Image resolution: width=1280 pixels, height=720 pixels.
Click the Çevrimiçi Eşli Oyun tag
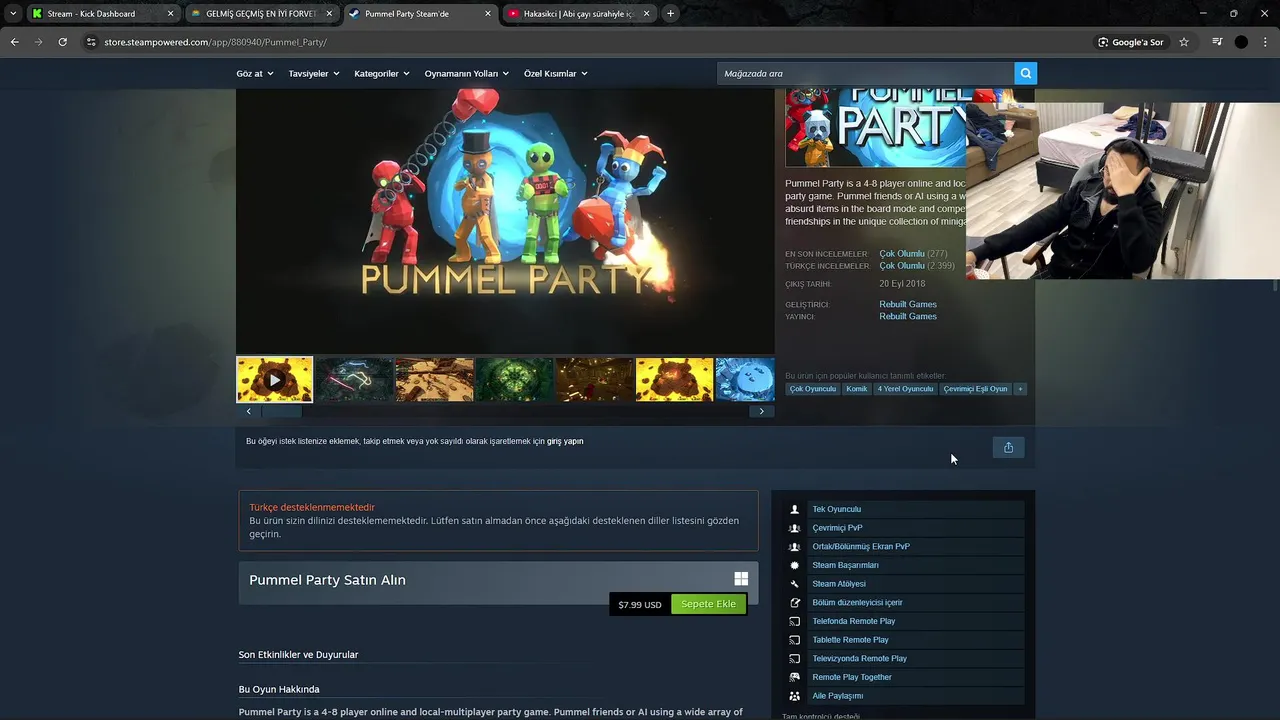[x=975, y=389]
